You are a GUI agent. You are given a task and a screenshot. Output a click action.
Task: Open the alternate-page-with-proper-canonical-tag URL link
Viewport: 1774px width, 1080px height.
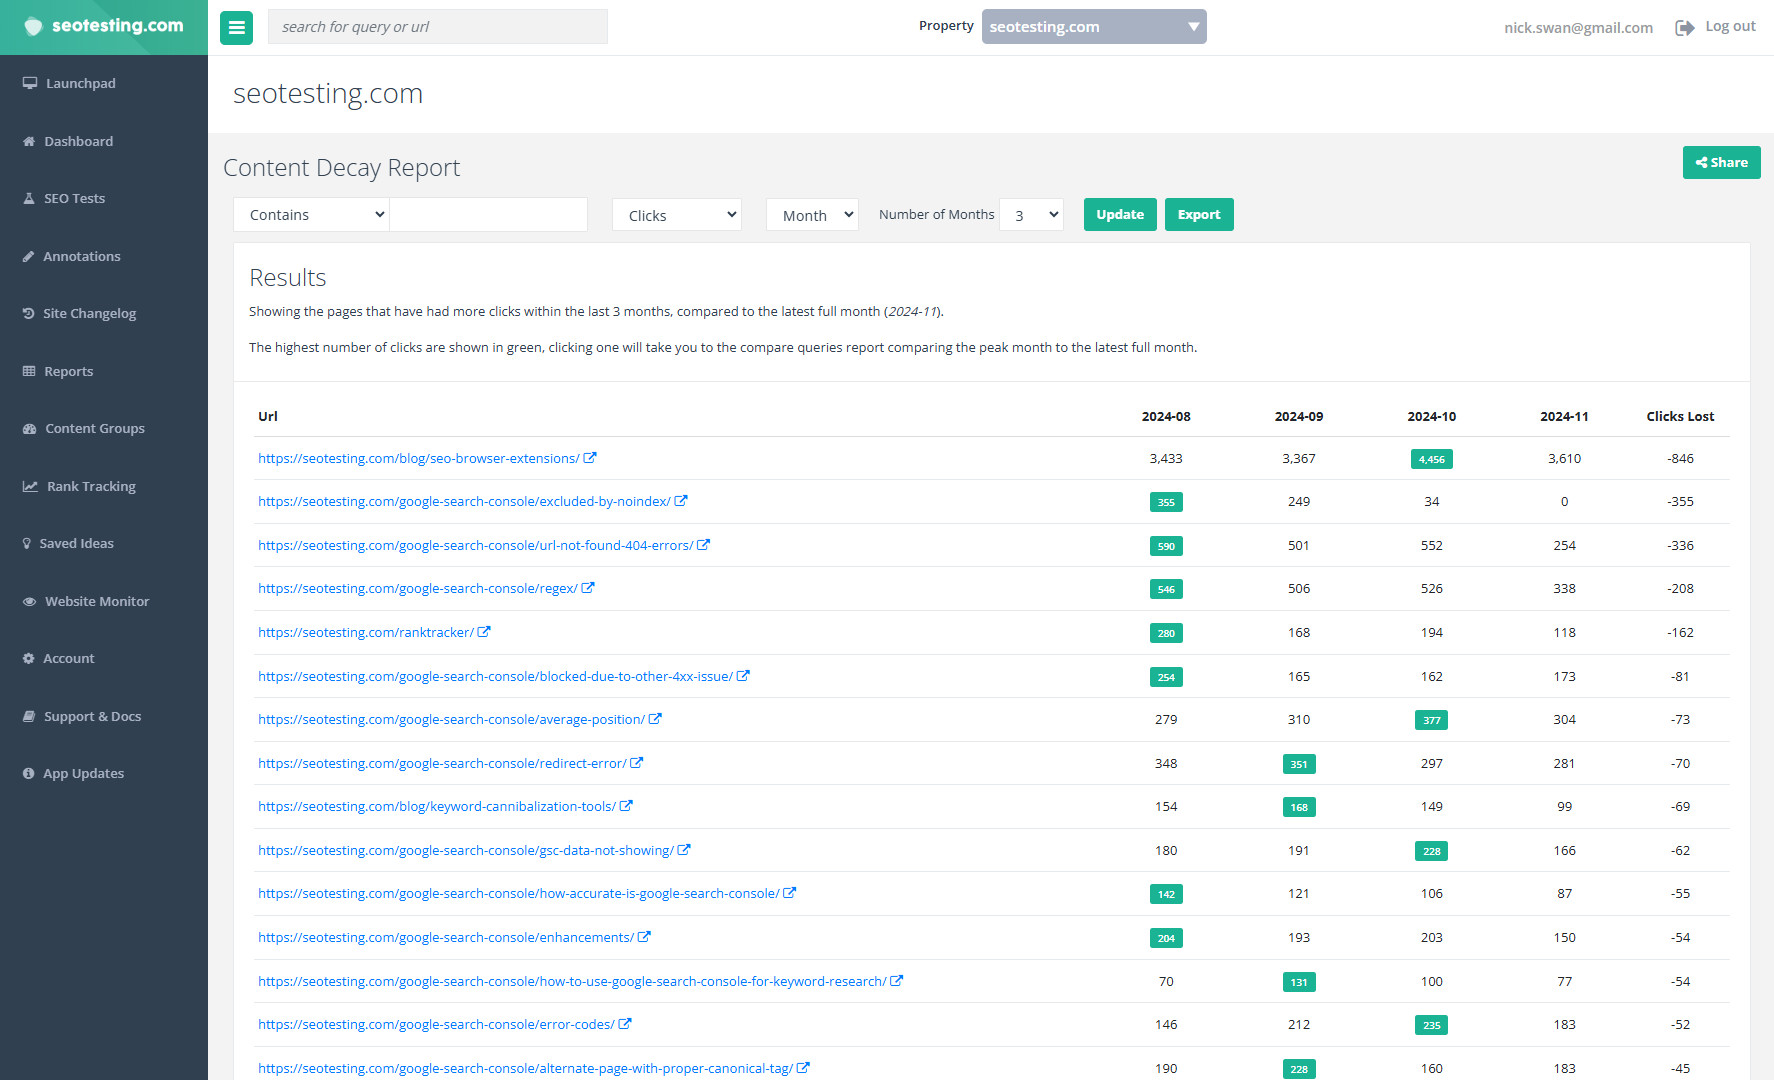tap(526, 1068)
